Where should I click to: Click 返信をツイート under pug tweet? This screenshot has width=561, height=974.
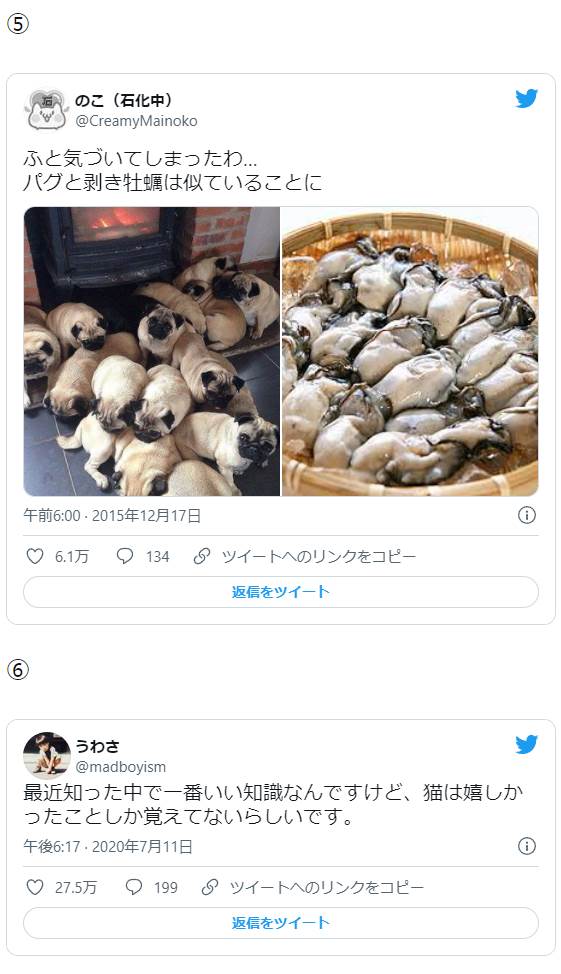tap(281, 592)
